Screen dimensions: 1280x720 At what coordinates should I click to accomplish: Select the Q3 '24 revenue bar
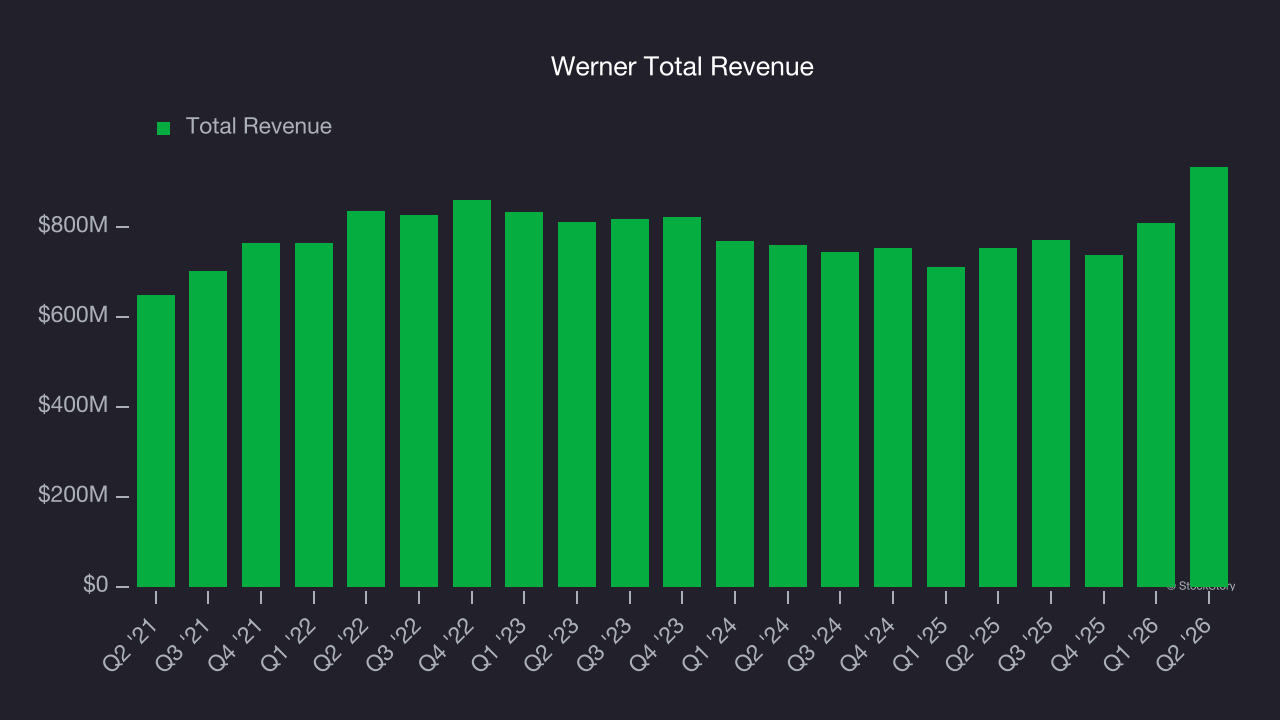(840, 419)
